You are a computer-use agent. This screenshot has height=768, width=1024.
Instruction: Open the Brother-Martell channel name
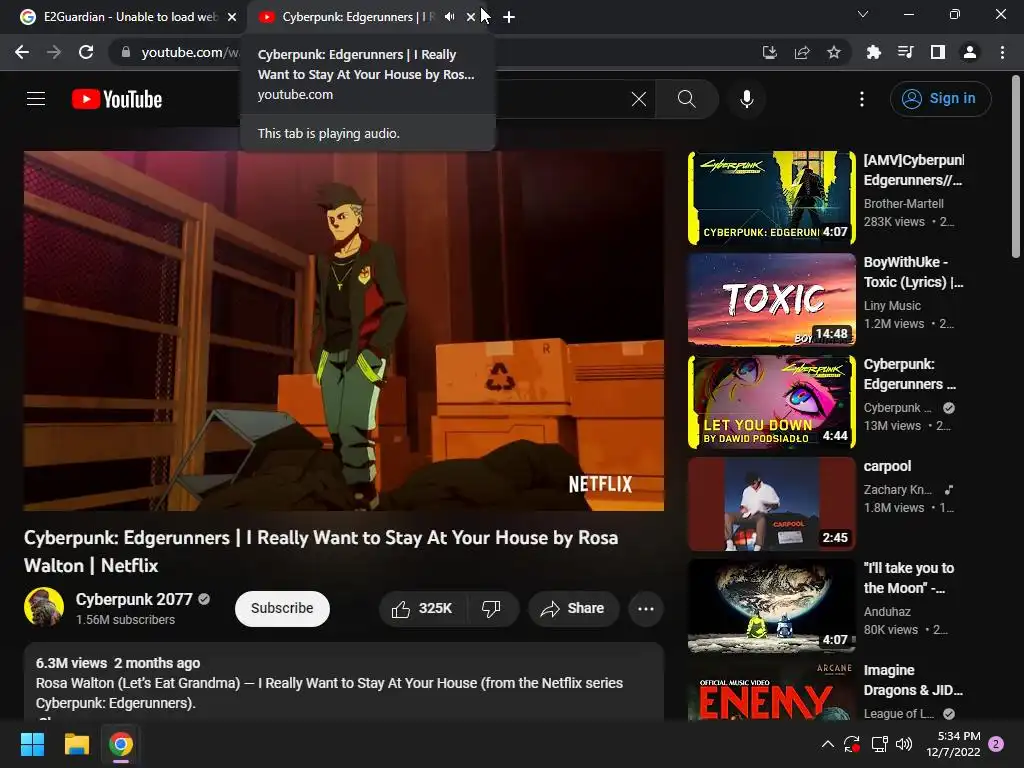[903, 204]
